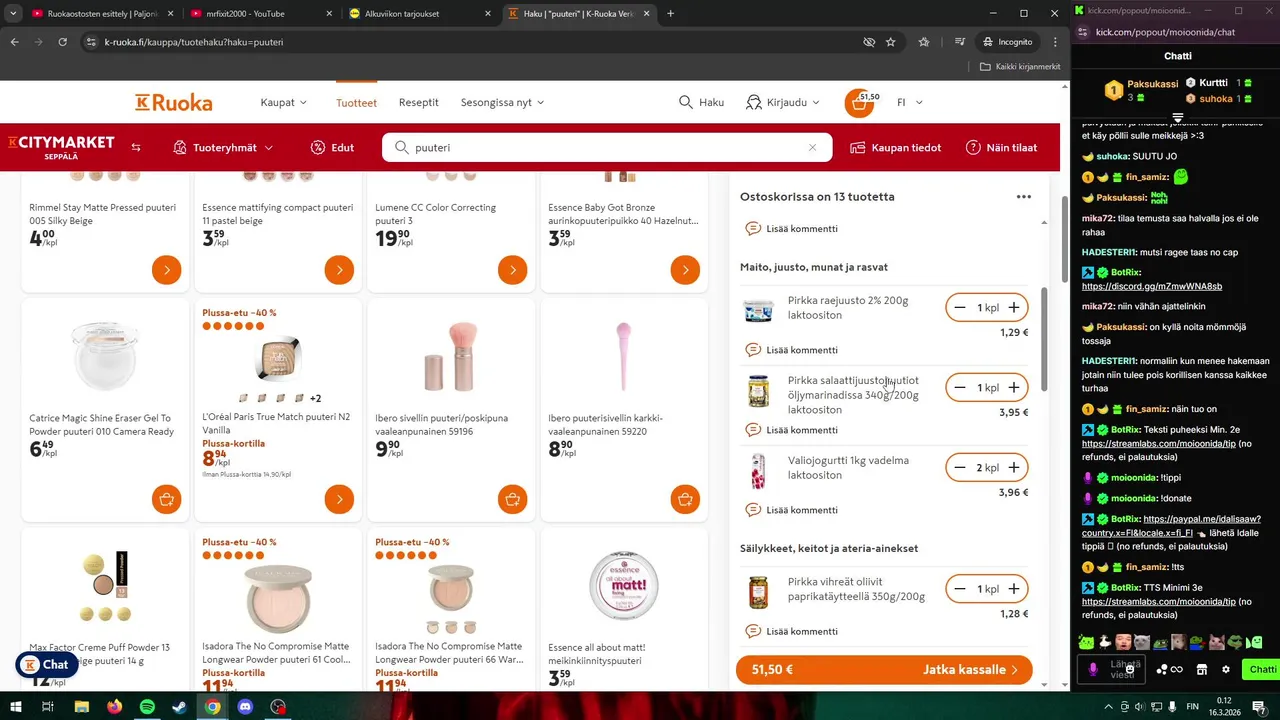The width and height of the screenshot is (1280, 720).
Task: Expand the Tuoteryhmät categories dropdown
Action: tap(223, 147)
